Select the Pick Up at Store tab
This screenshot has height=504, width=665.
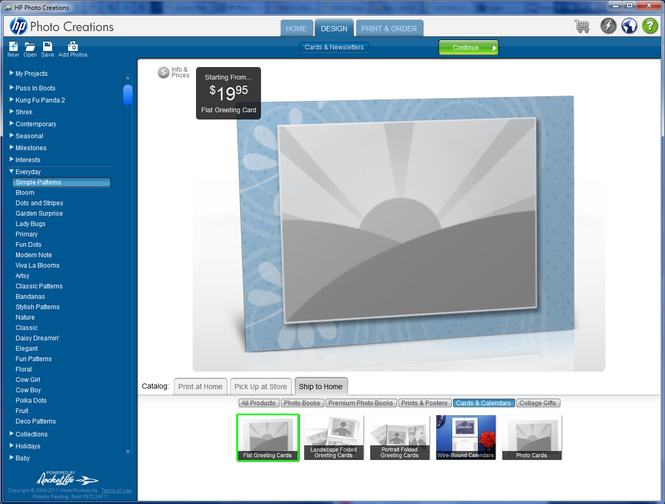point(260,386)
